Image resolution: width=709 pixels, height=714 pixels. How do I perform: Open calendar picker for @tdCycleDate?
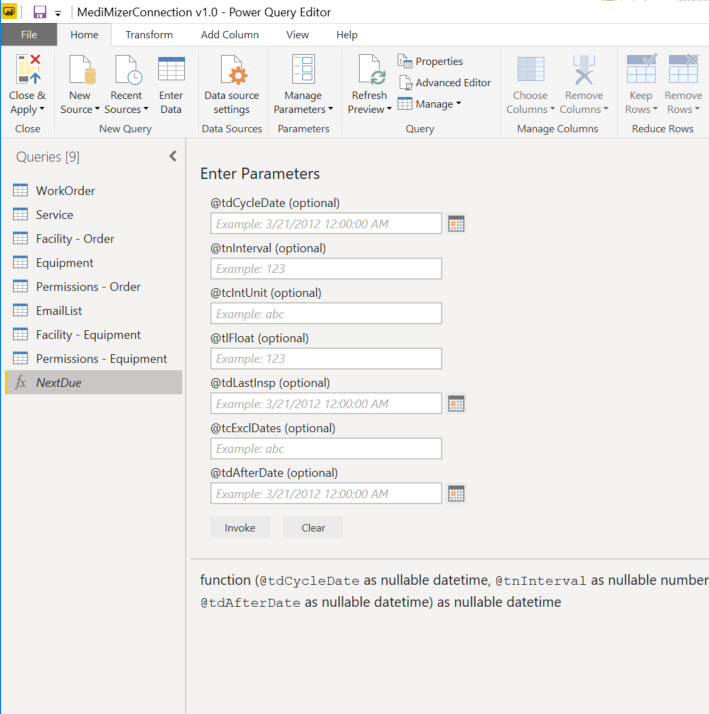[456, 224]
